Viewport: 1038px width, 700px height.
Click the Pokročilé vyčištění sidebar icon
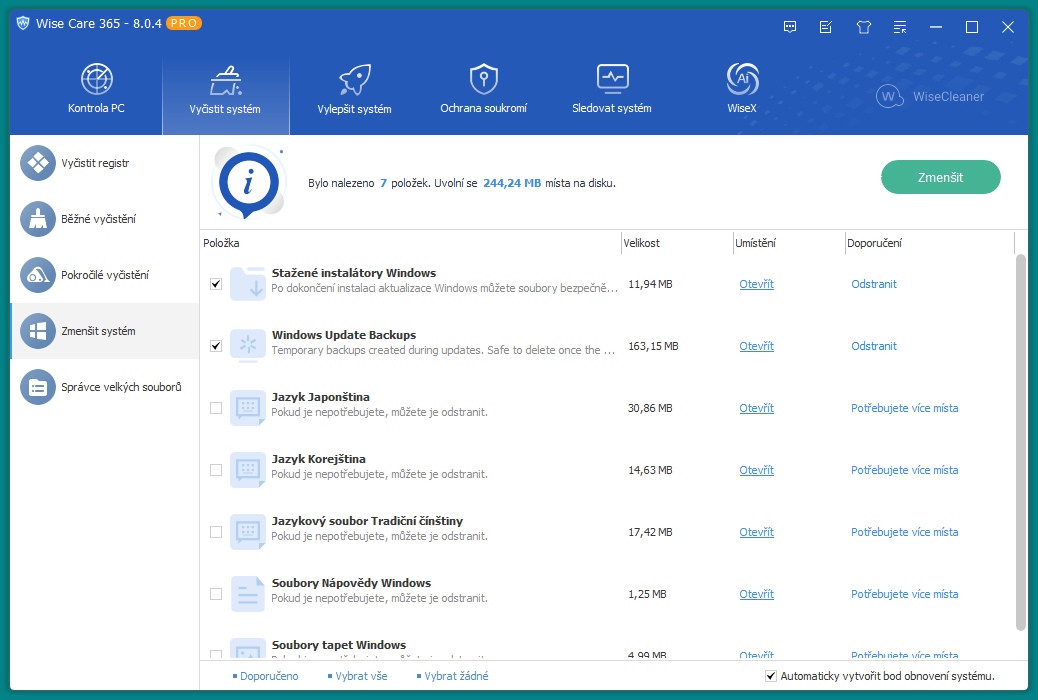pos(38,275)
